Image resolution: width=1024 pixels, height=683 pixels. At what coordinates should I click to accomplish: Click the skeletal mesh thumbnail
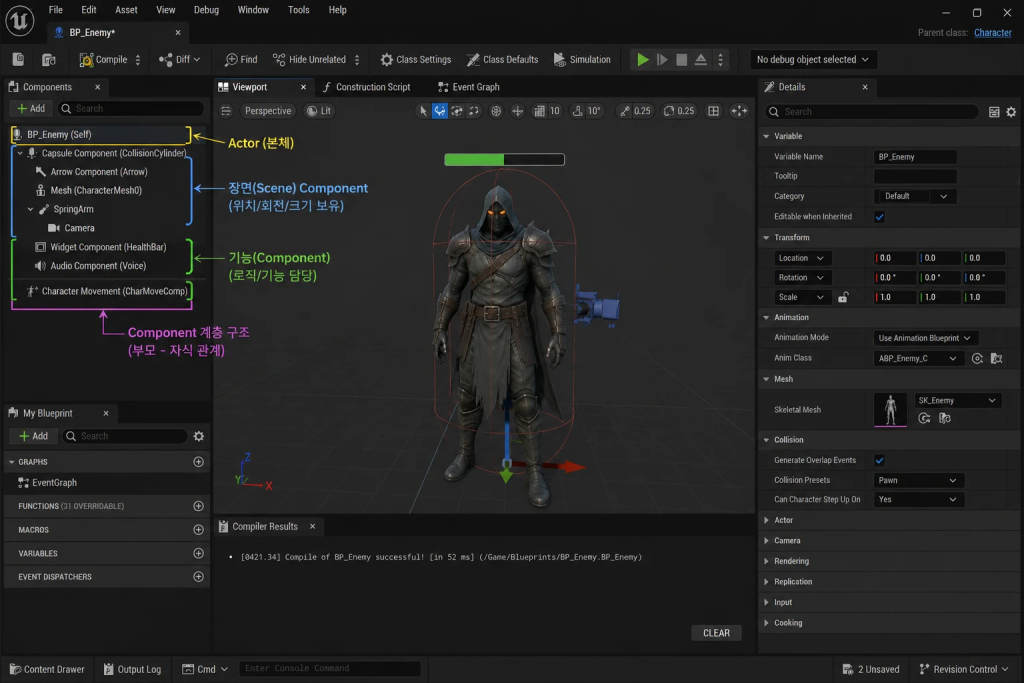(x=890, y=410)
